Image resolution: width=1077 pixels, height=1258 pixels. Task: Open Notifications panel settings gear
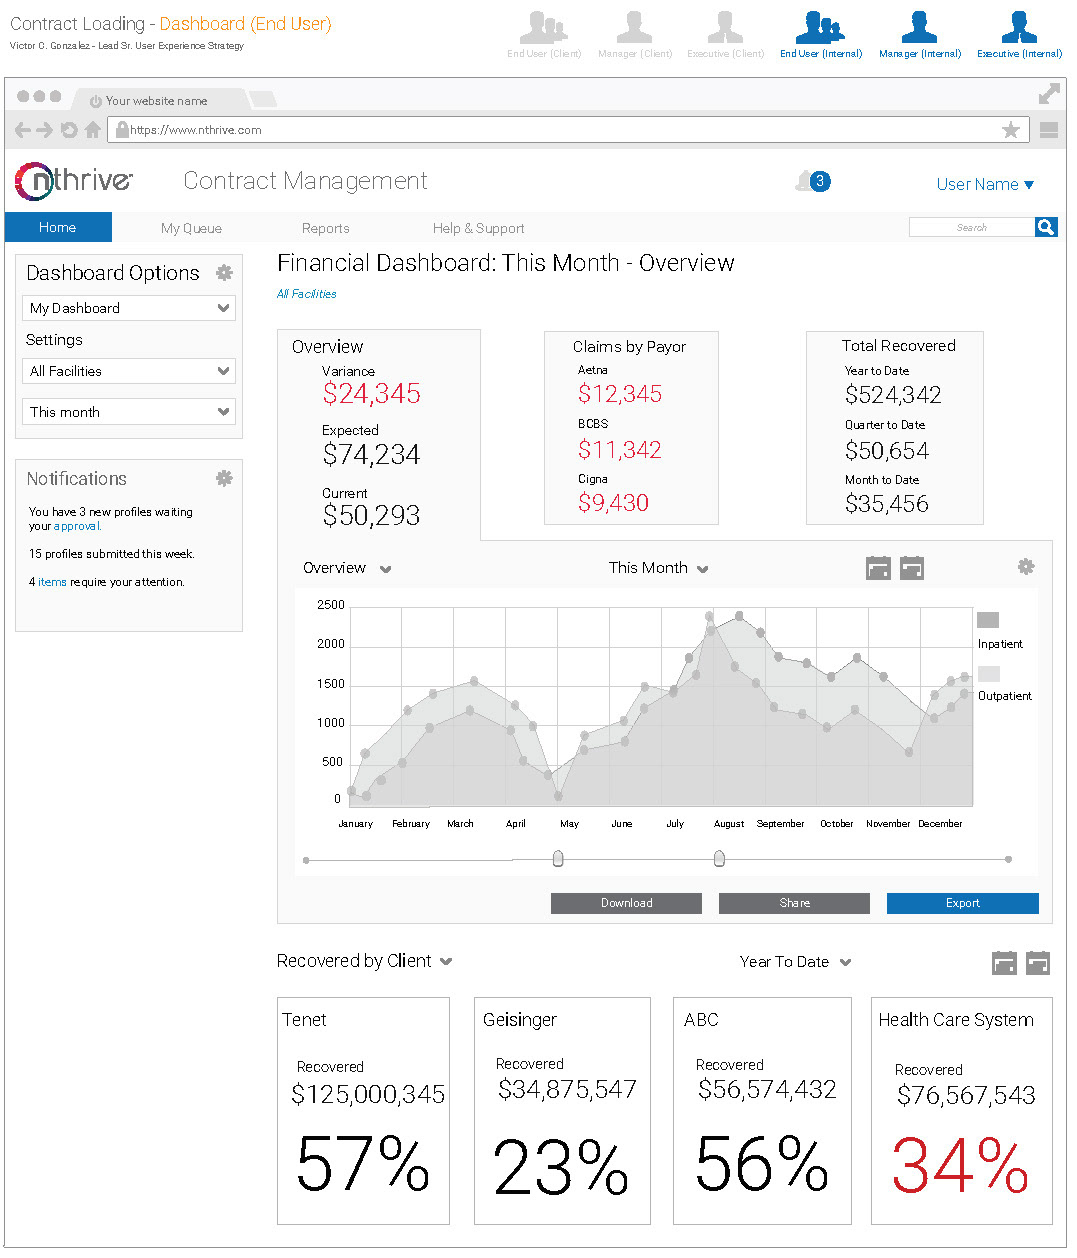tap(224, 479)
